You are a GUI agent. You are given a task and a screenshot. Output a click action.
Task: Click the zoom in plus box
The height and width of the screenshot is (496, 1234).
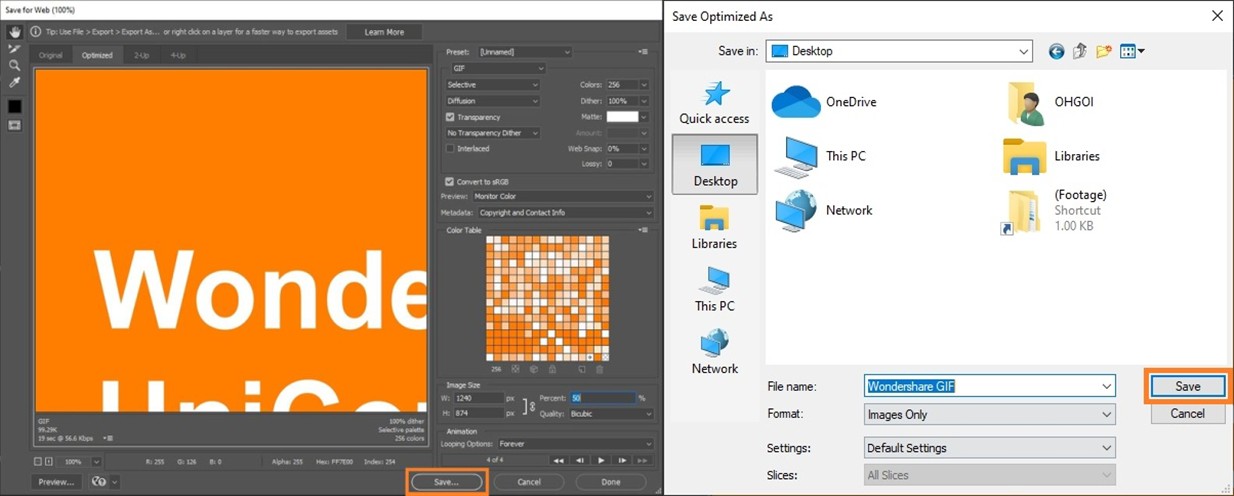coord(50,461)
